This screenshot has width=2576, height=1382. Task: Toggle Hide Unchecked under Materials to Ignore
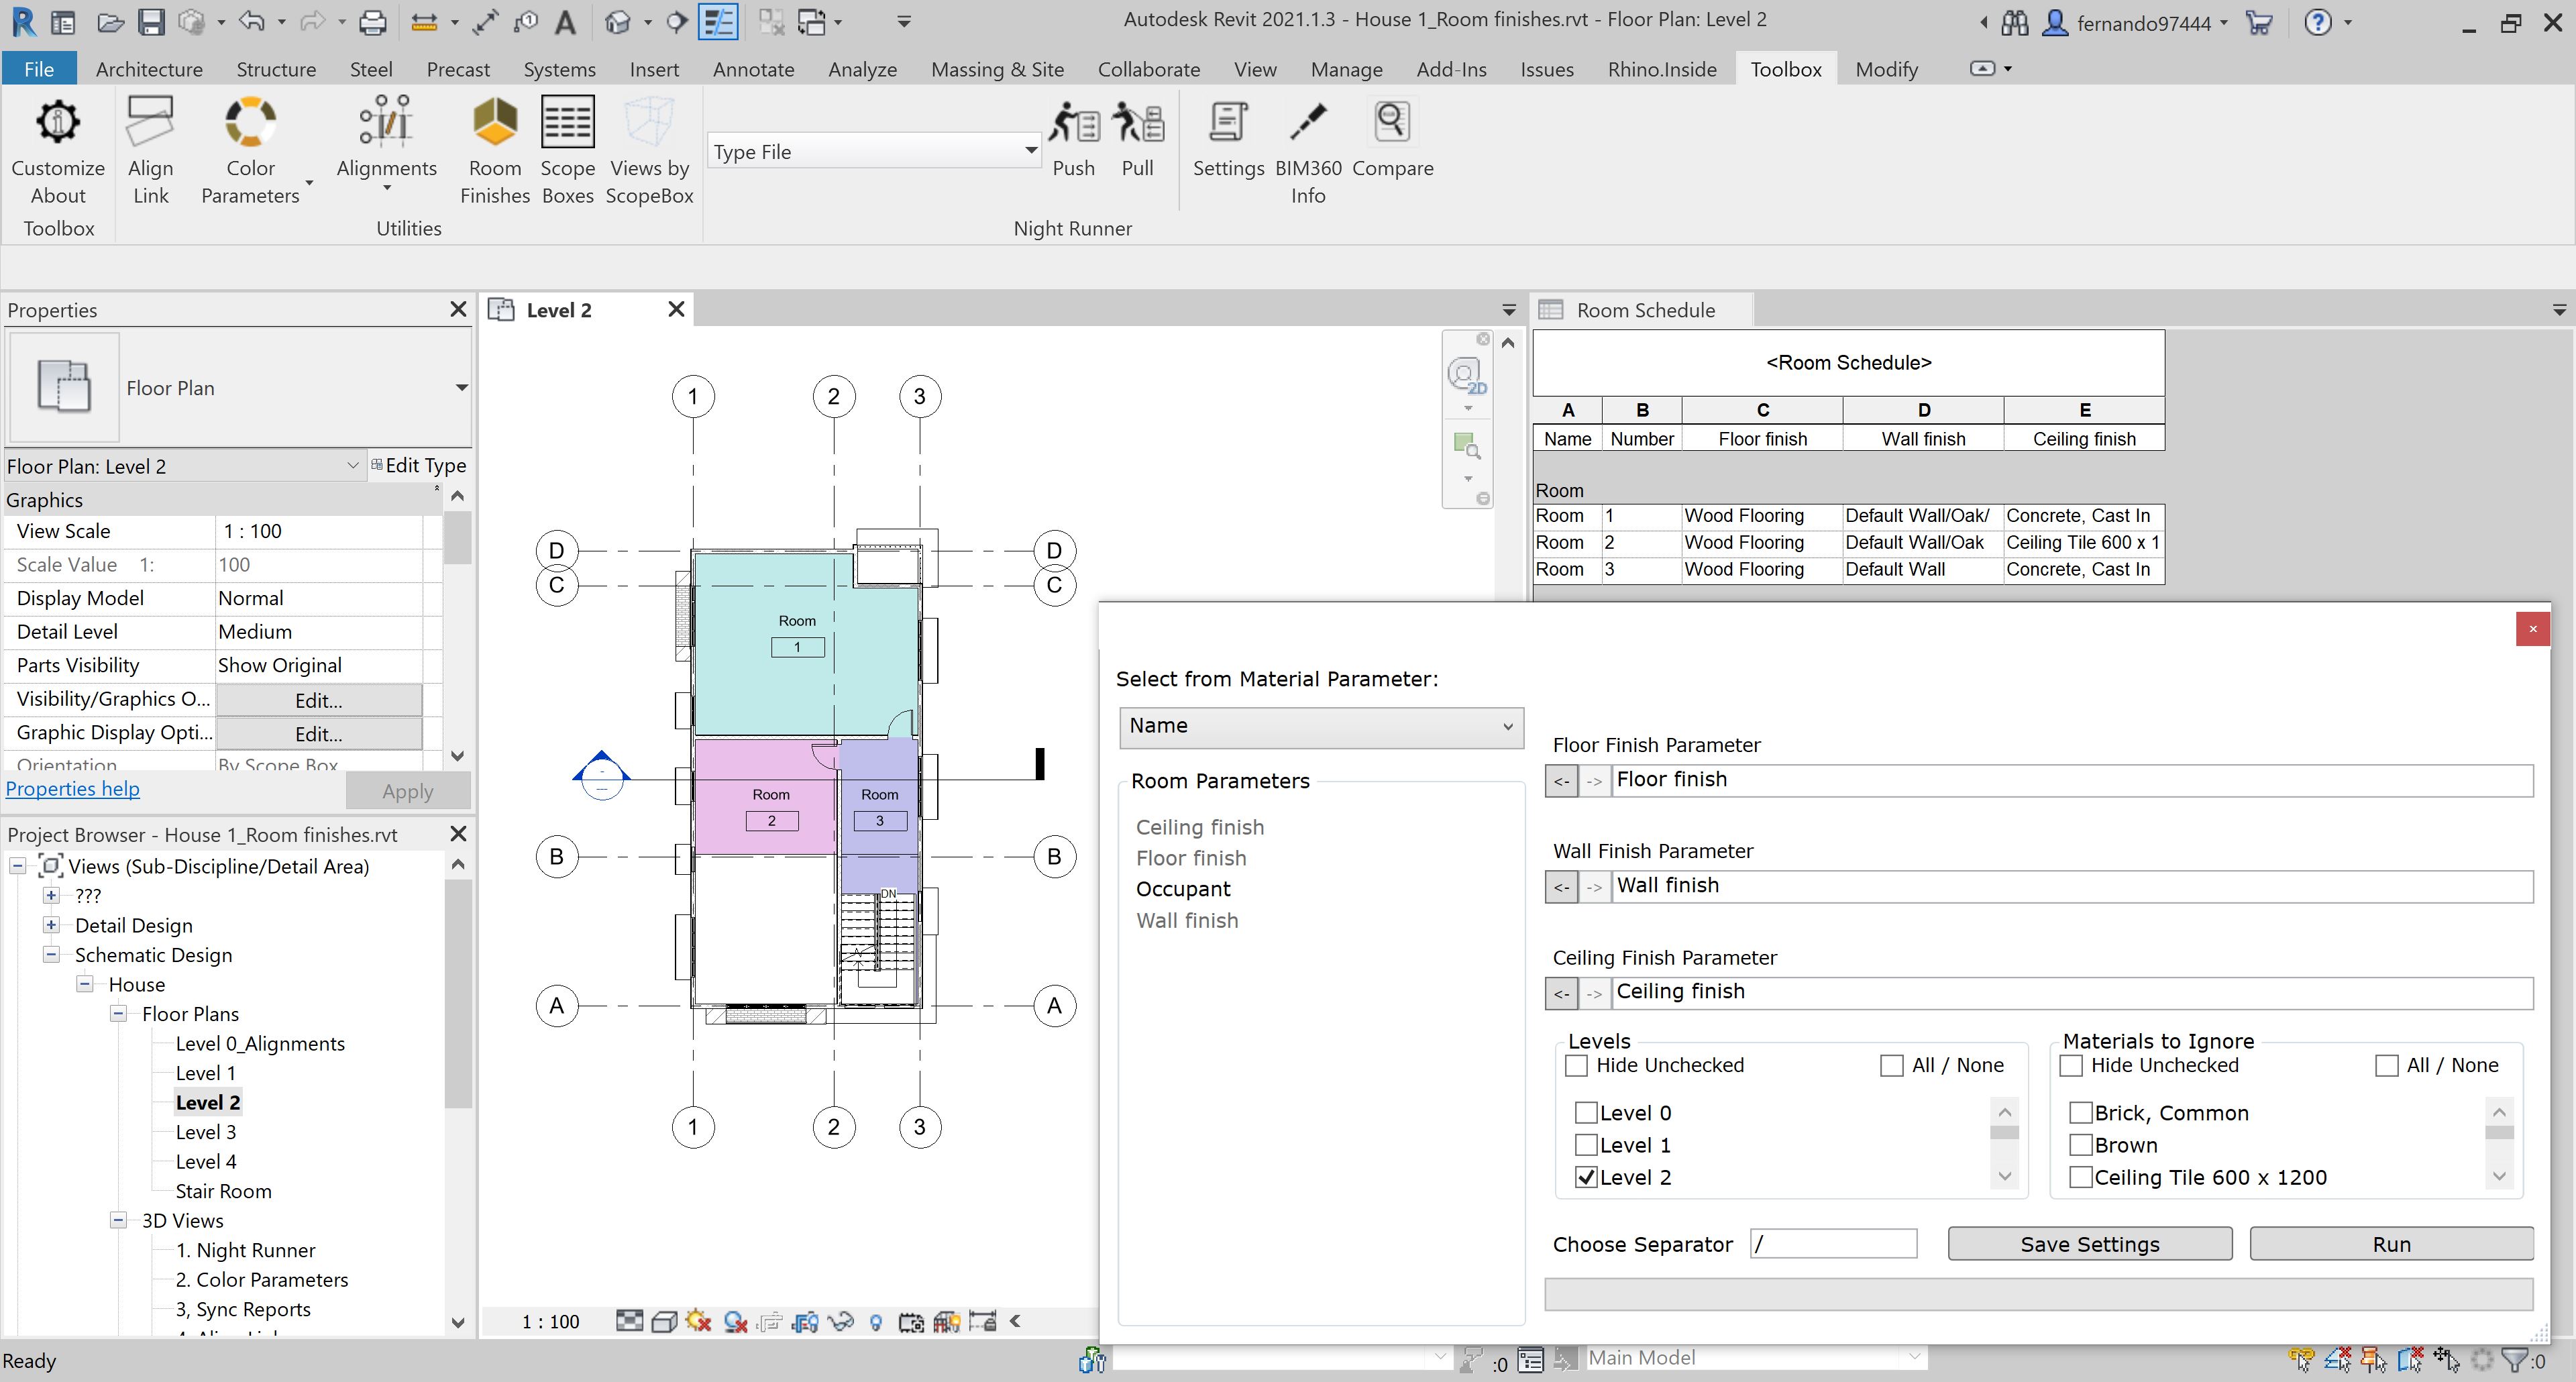point(2072,1066)
